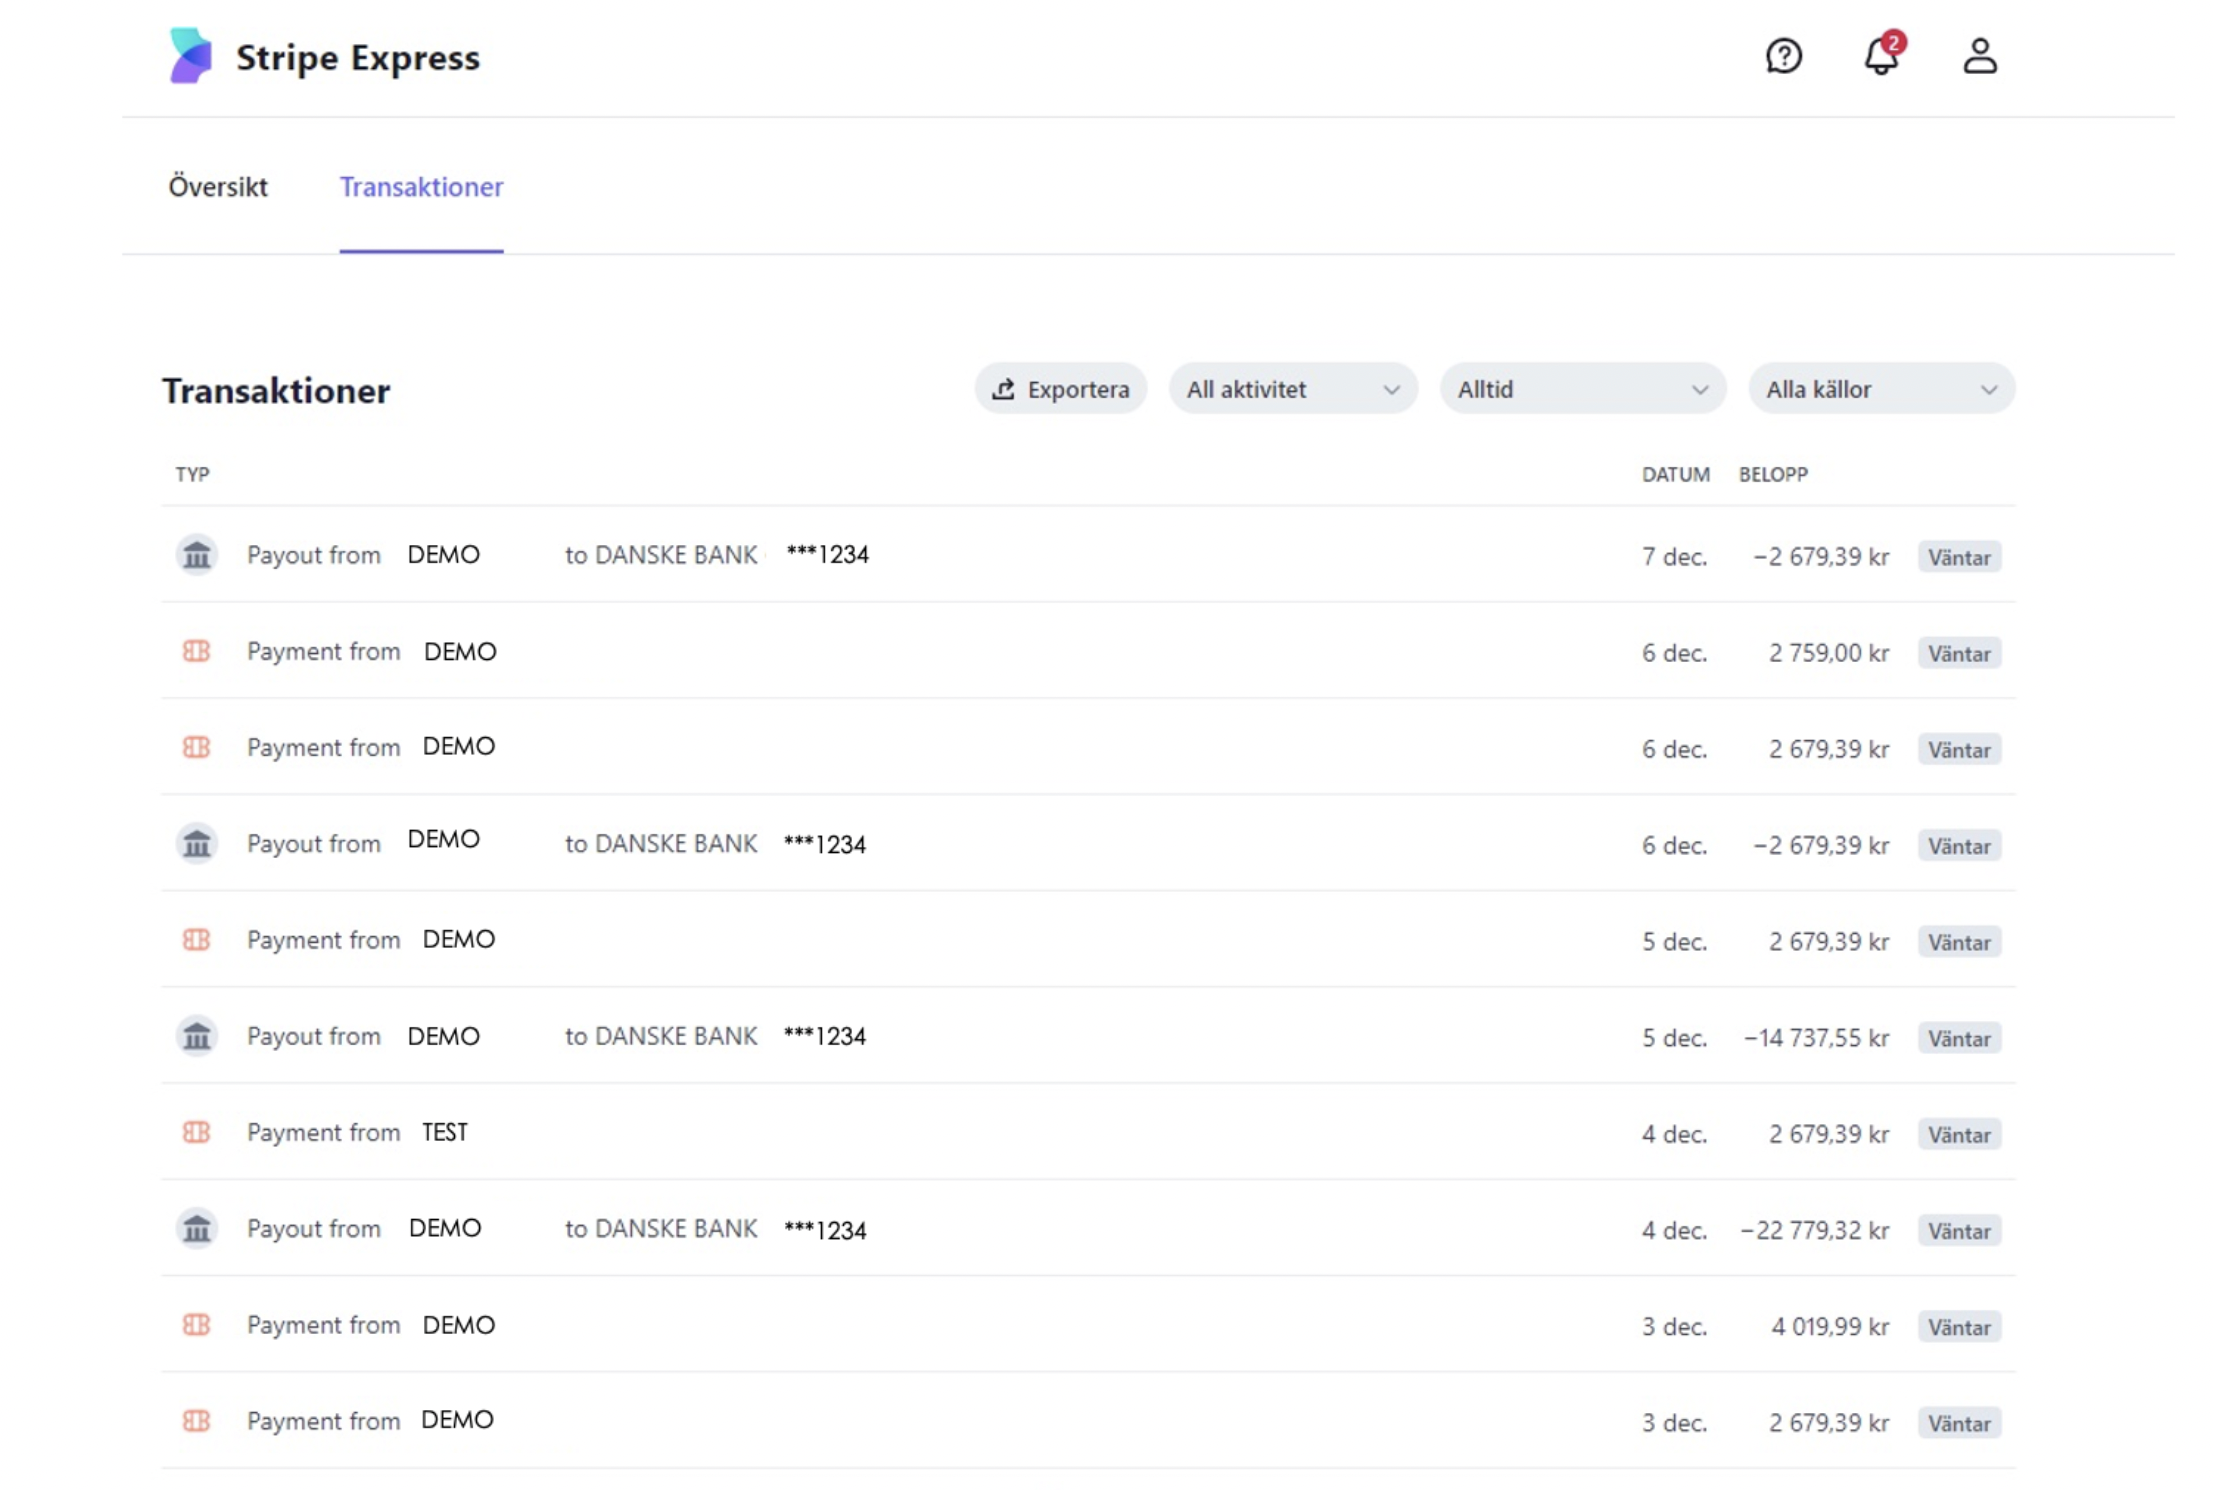Image resolution: width=2214 pixels, height=1490 pixels.
Task: Click the bank icon on 7 dec. payout
Action: 197,555
